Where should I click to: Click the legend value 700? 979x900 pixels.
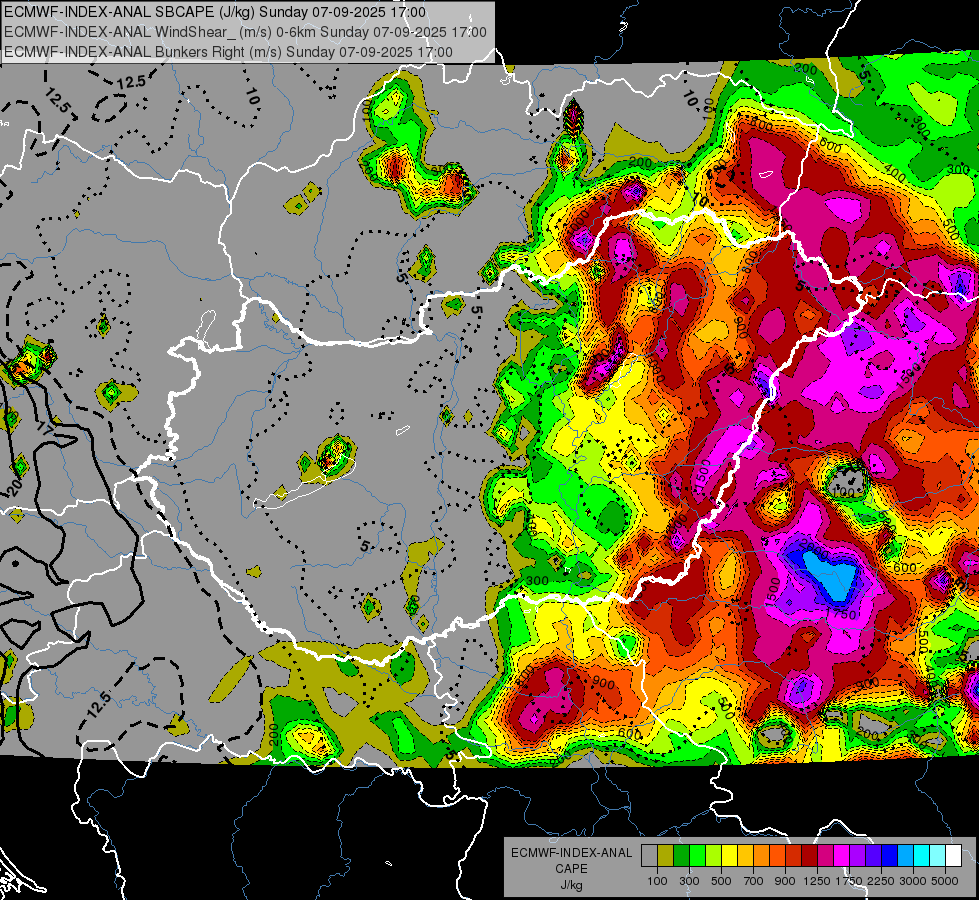(754, 881)
